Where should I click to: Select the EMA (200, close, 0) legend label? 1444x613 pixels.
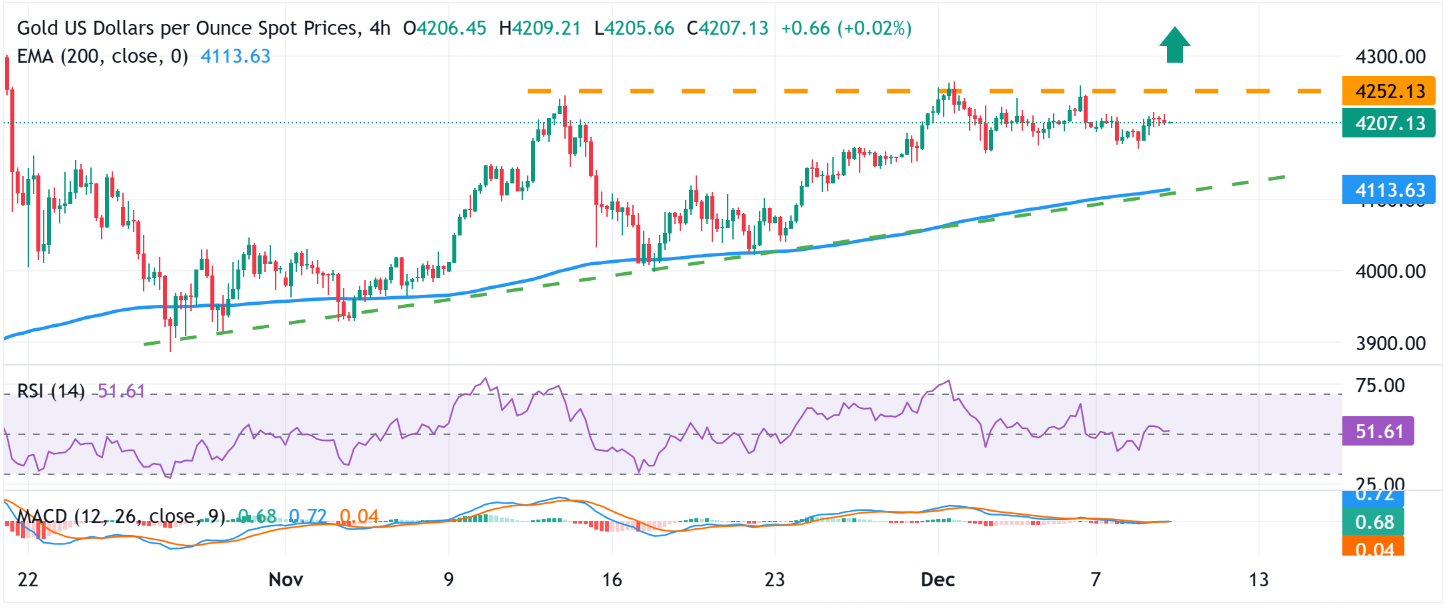tap(102, 56)
